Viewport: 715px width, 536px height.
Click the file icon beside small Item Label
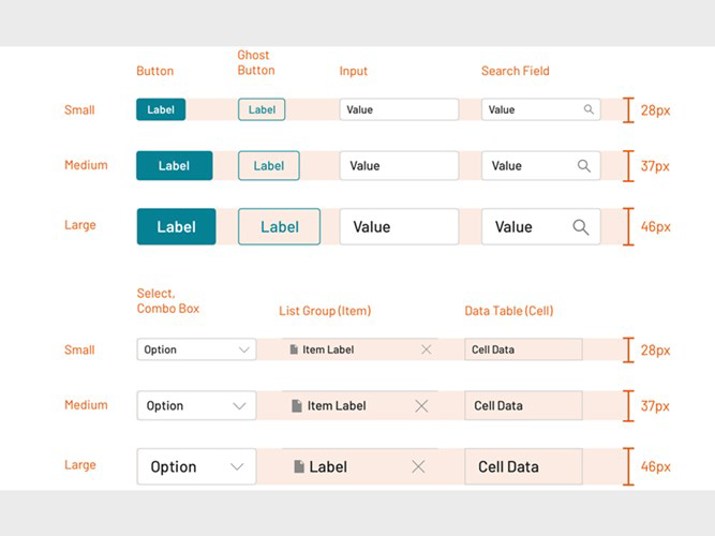point(294,350)
